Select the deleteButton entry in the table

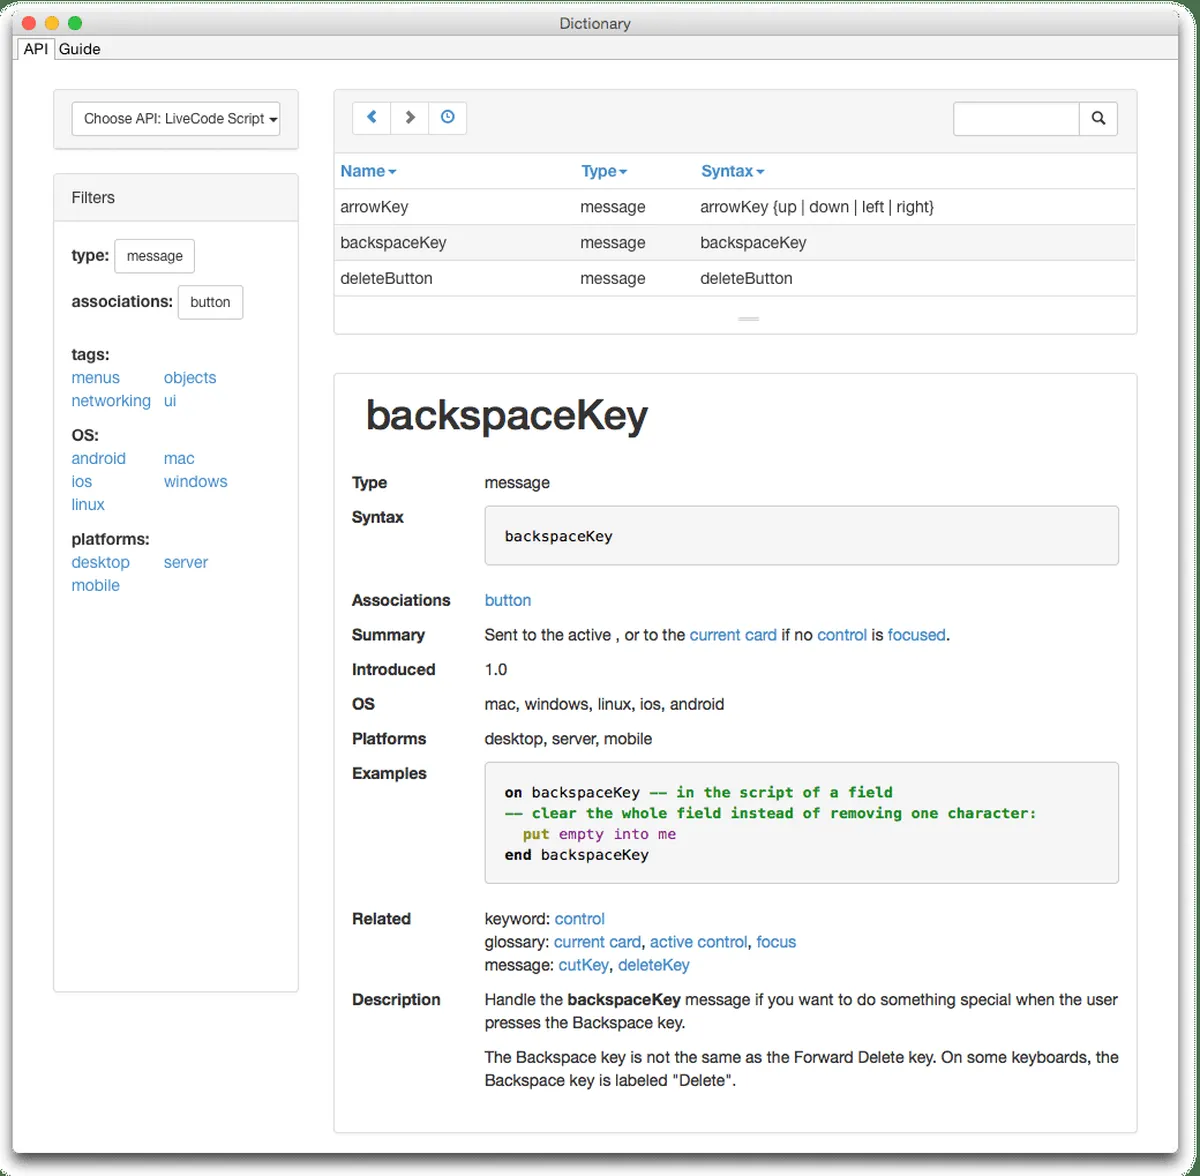point(386,279)
